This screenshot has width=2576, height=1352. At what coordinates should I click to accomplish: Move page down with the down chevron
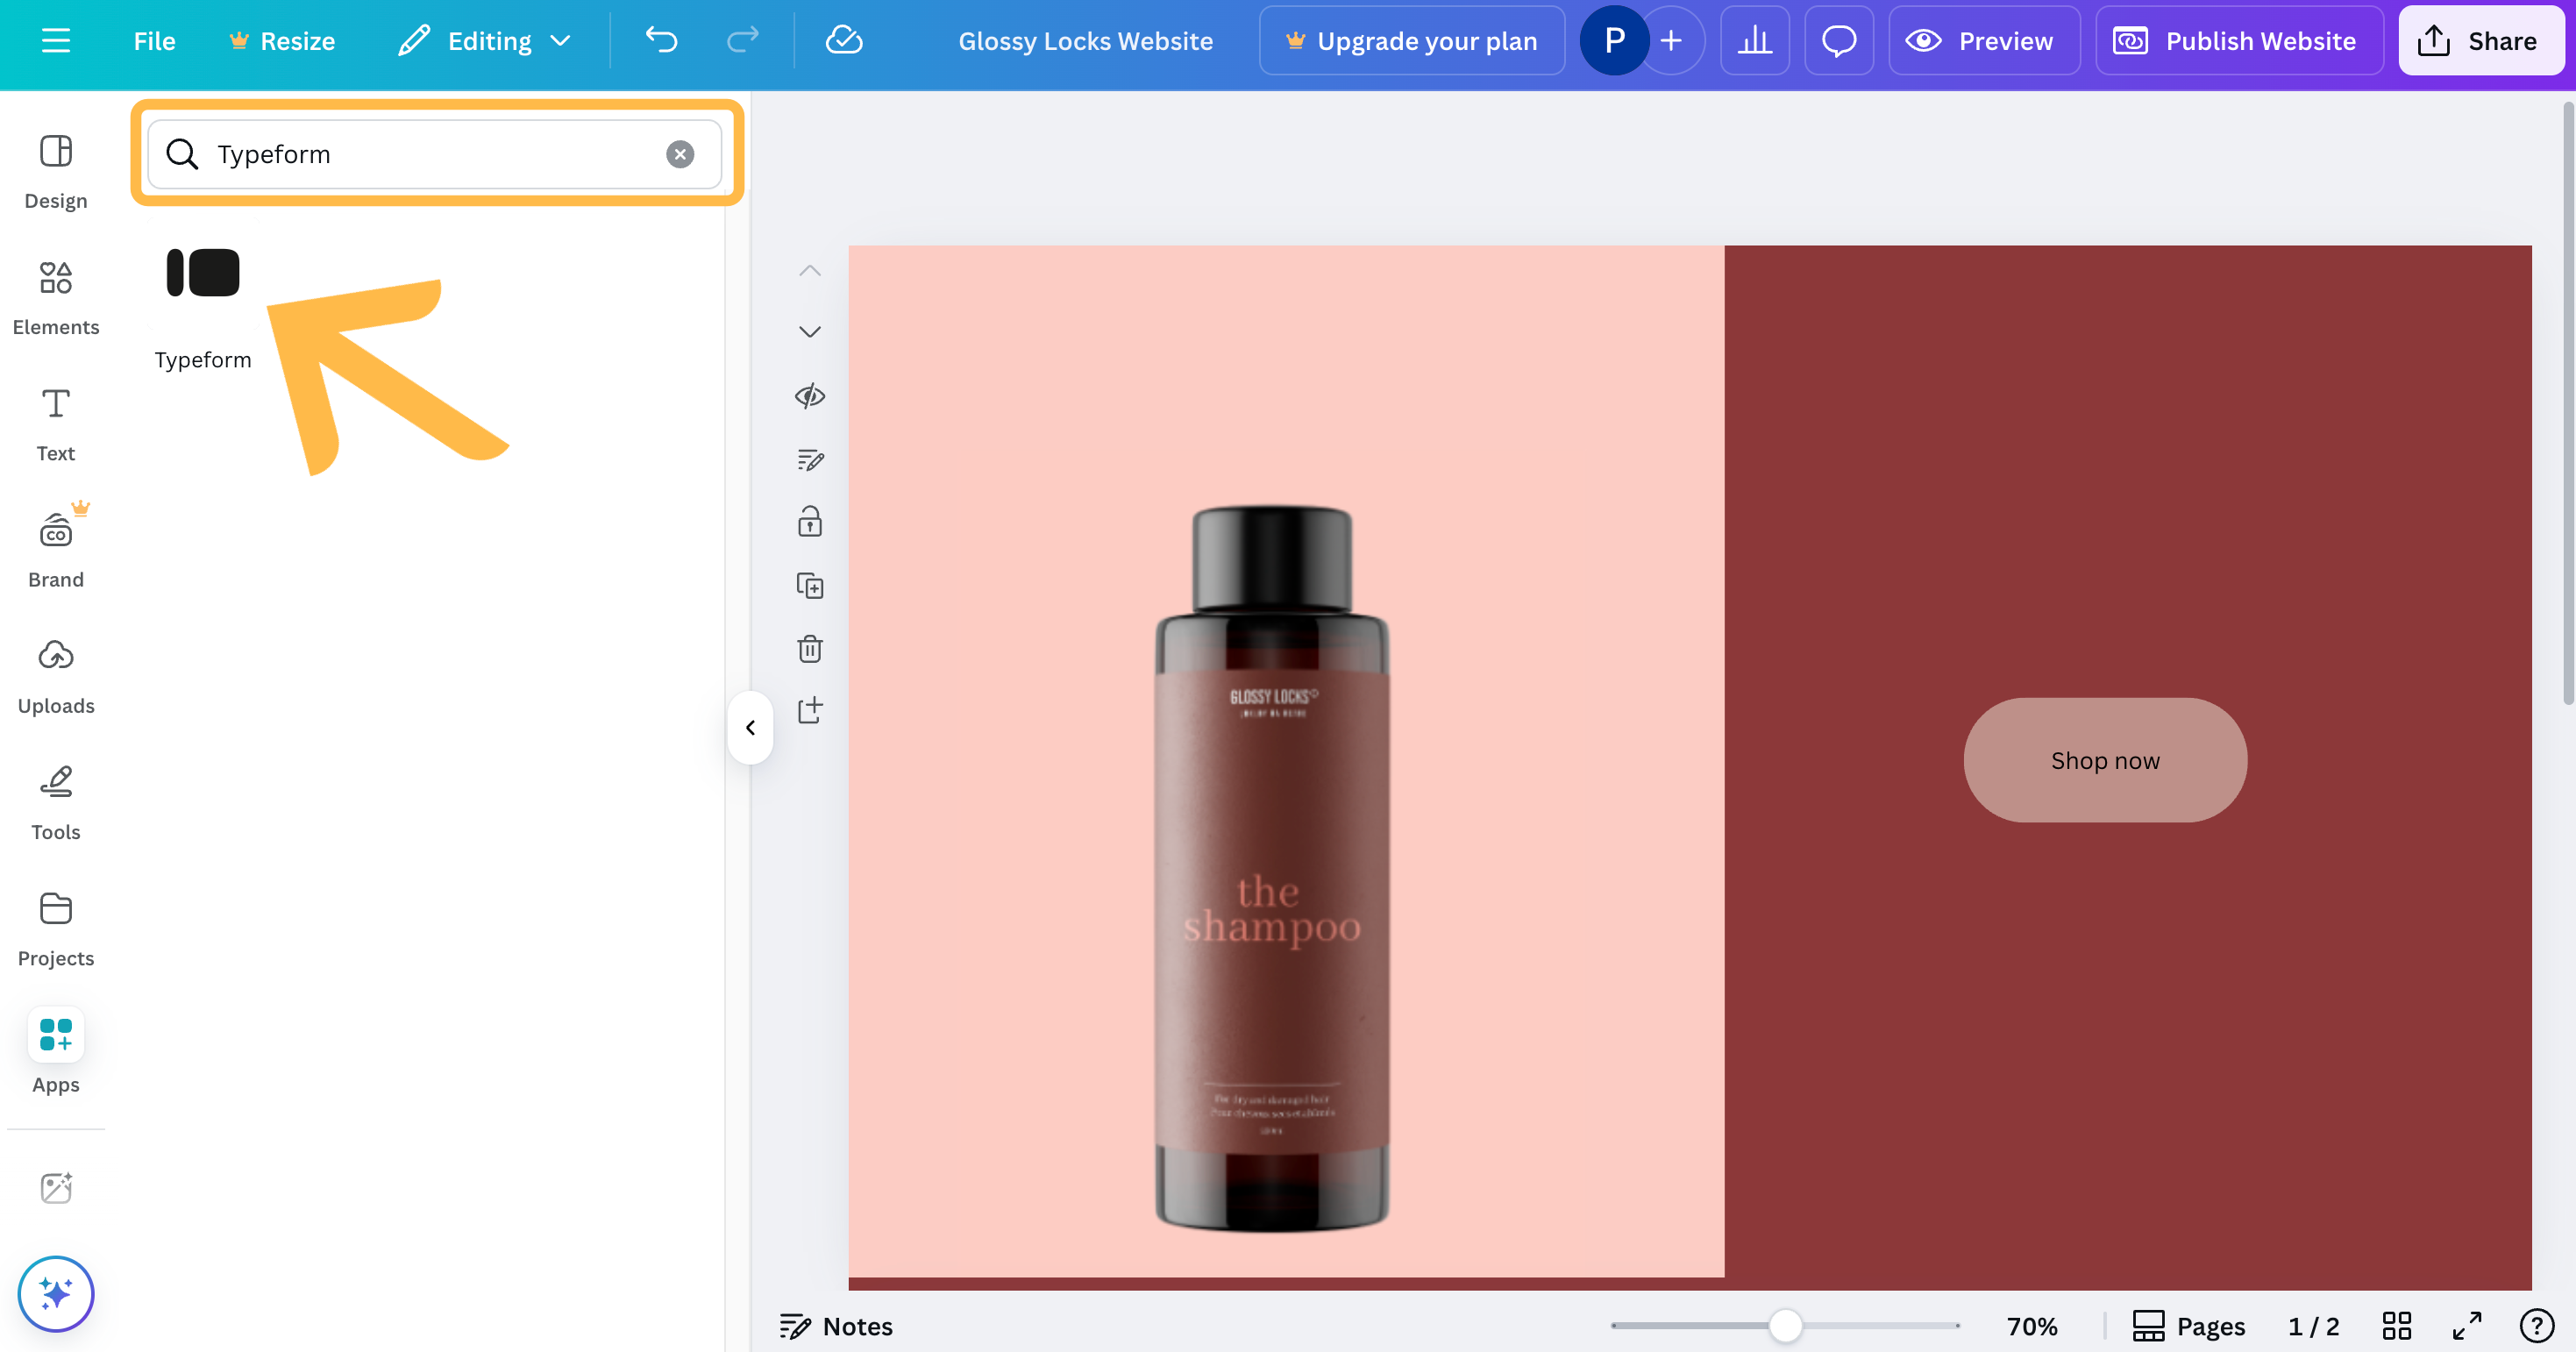[x=810, y=332]
